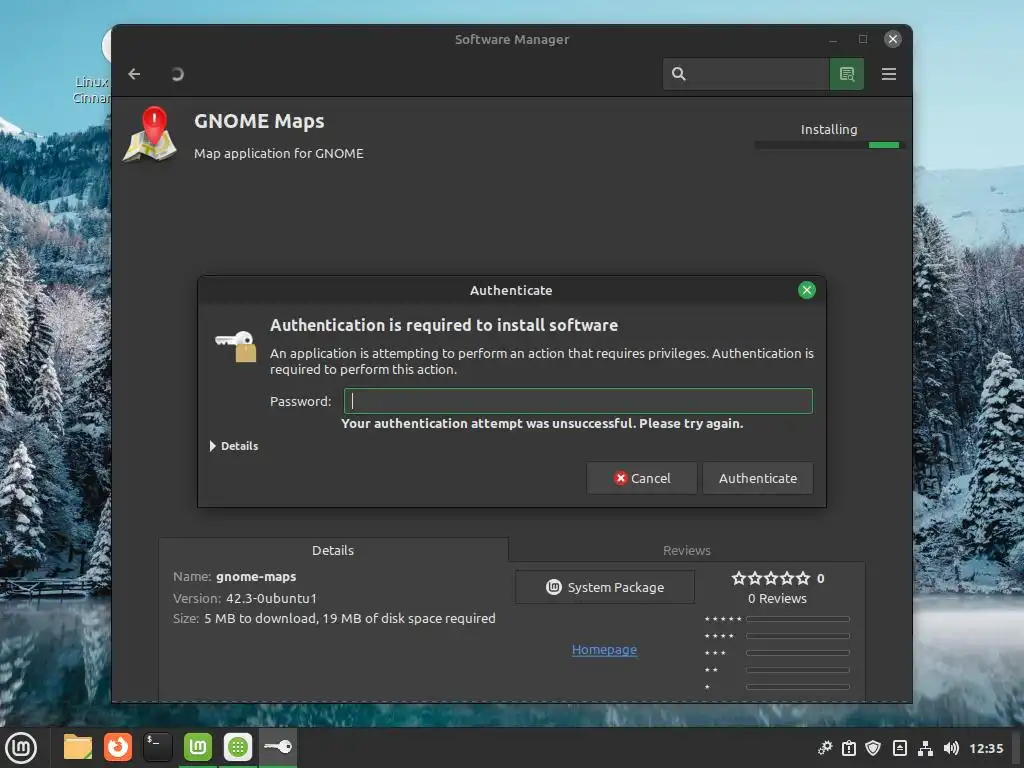Go back using the arrow in Software Manager

[135, 74]
